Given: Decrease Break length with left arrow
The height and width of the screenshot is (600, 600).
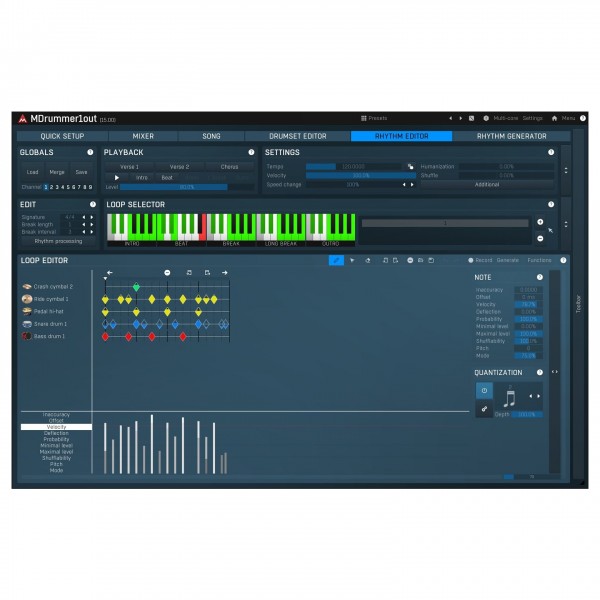Looking at the screenshot, I should pos(84,224).
